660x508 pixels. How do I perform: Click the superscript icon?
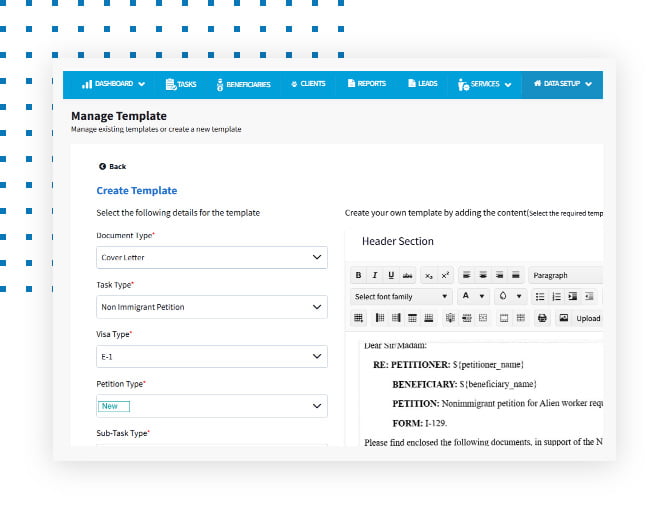click(445, 275)
